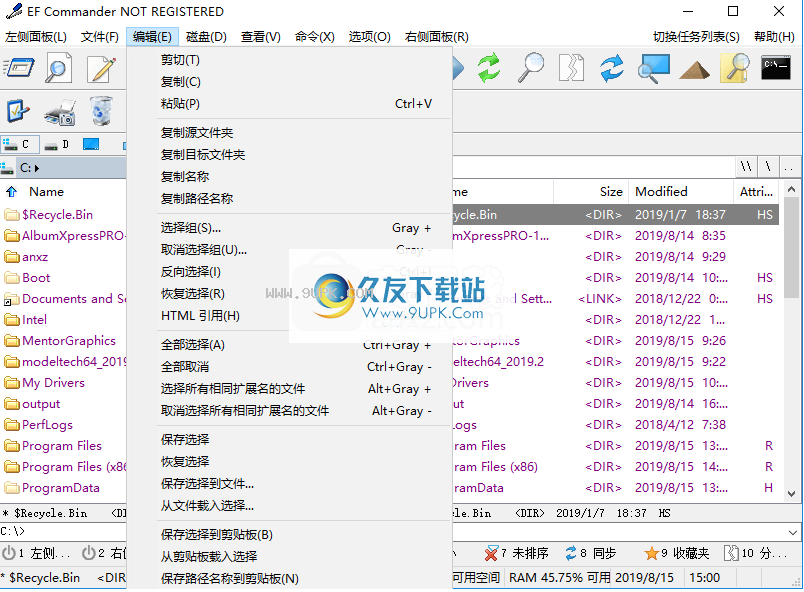
Task: Click the checkmark sheet toolbar icon
Action: point(18,111)
